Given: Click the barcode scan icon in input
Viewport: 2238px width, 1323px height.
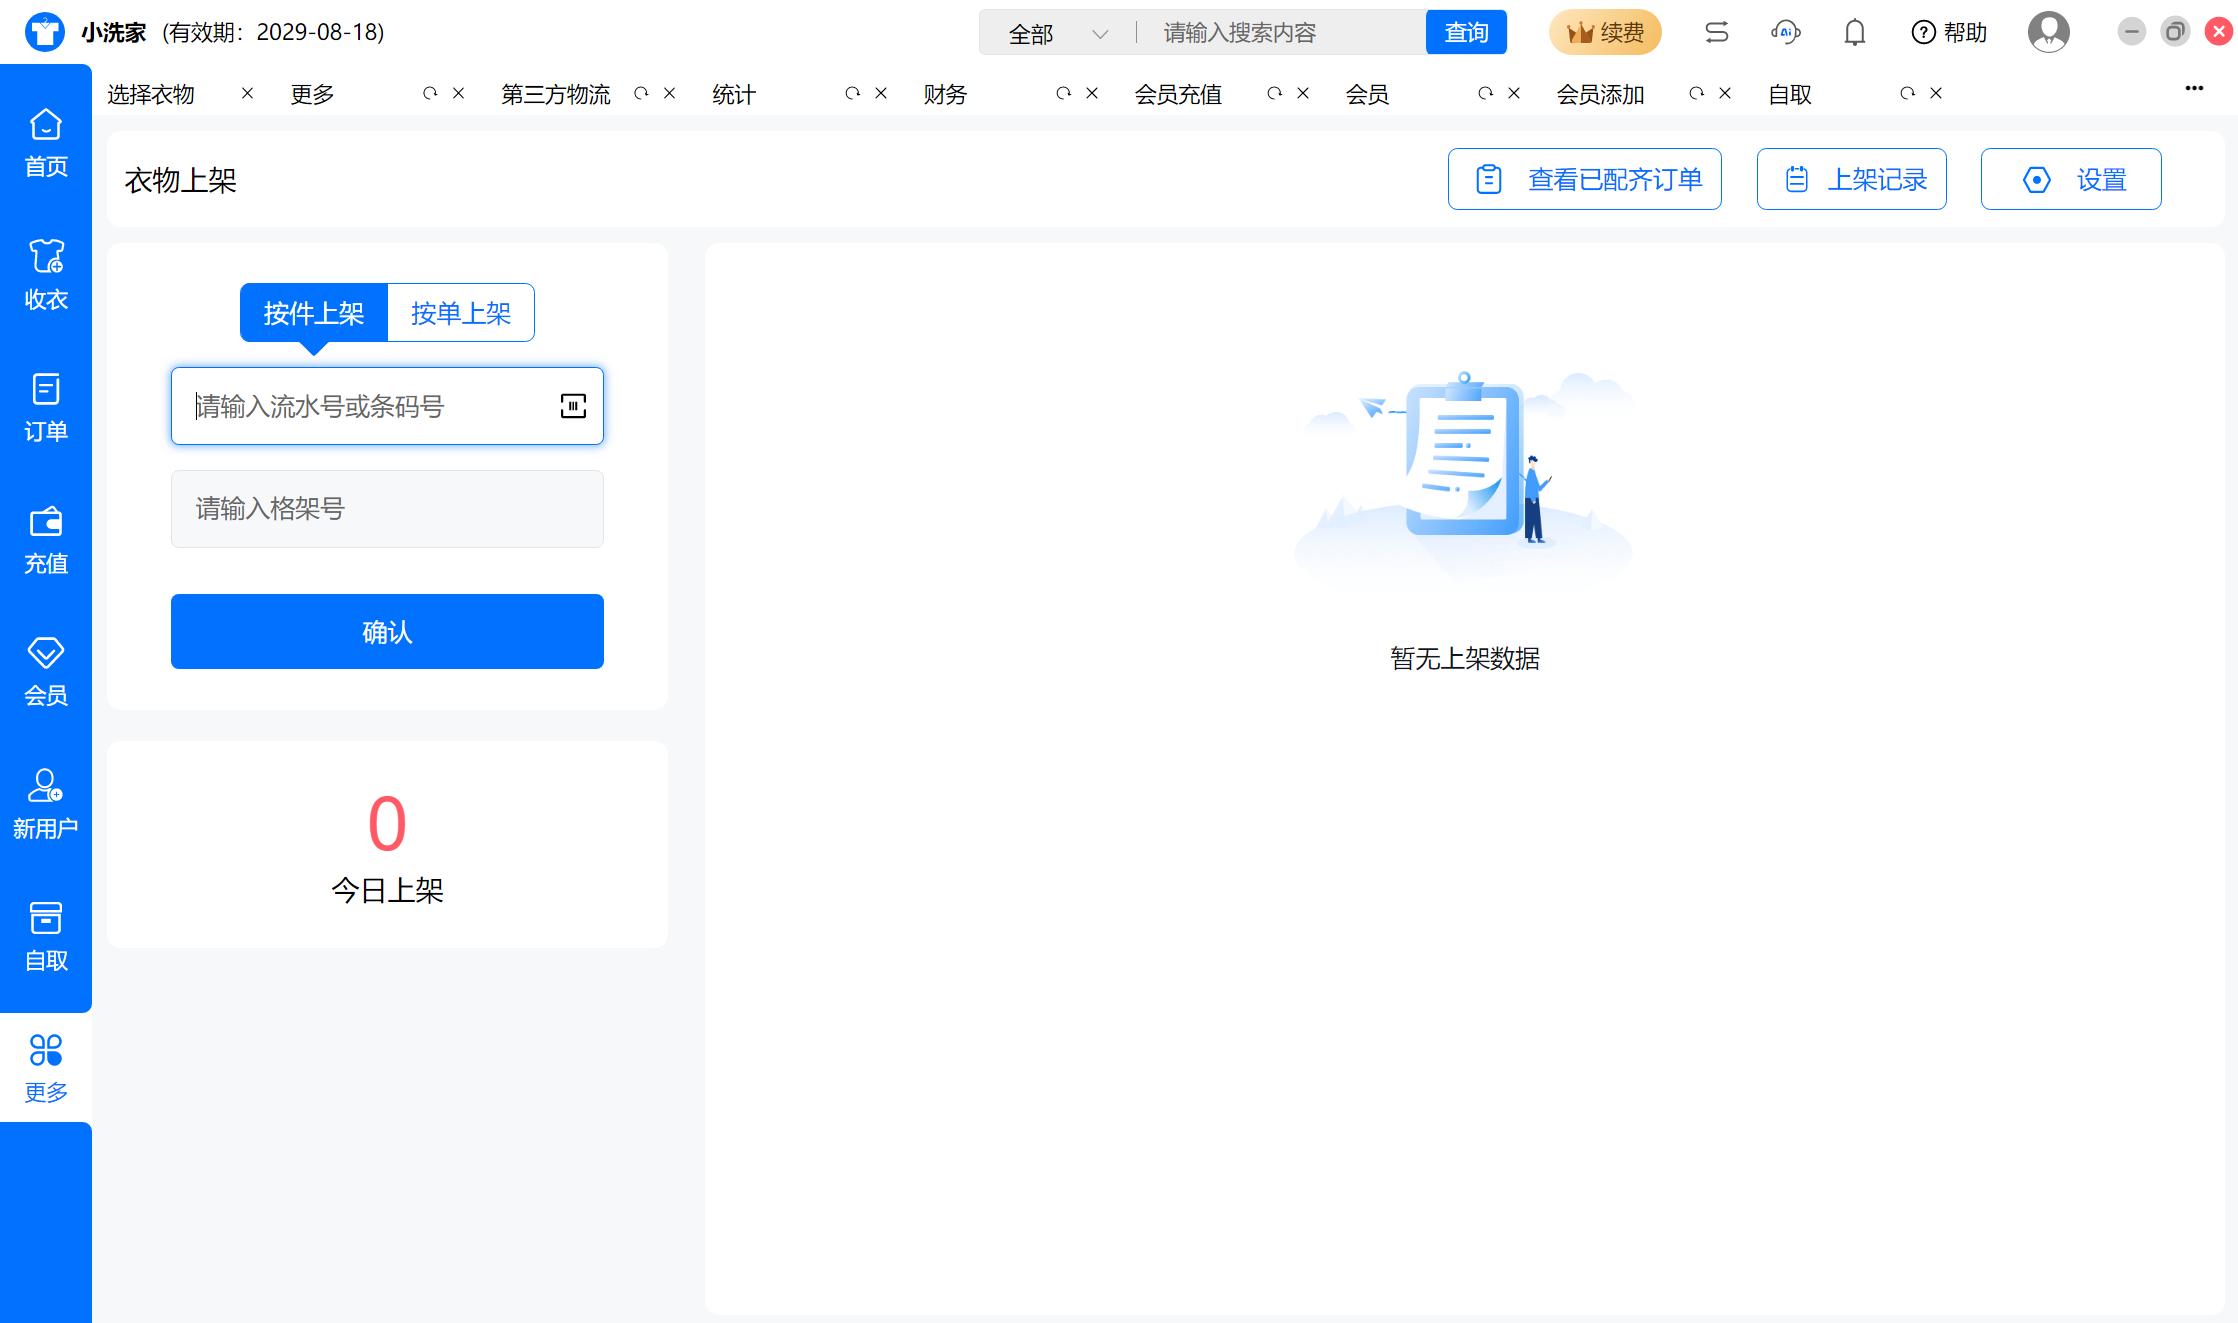Looking at the screenshot, I should click(573, 406).
